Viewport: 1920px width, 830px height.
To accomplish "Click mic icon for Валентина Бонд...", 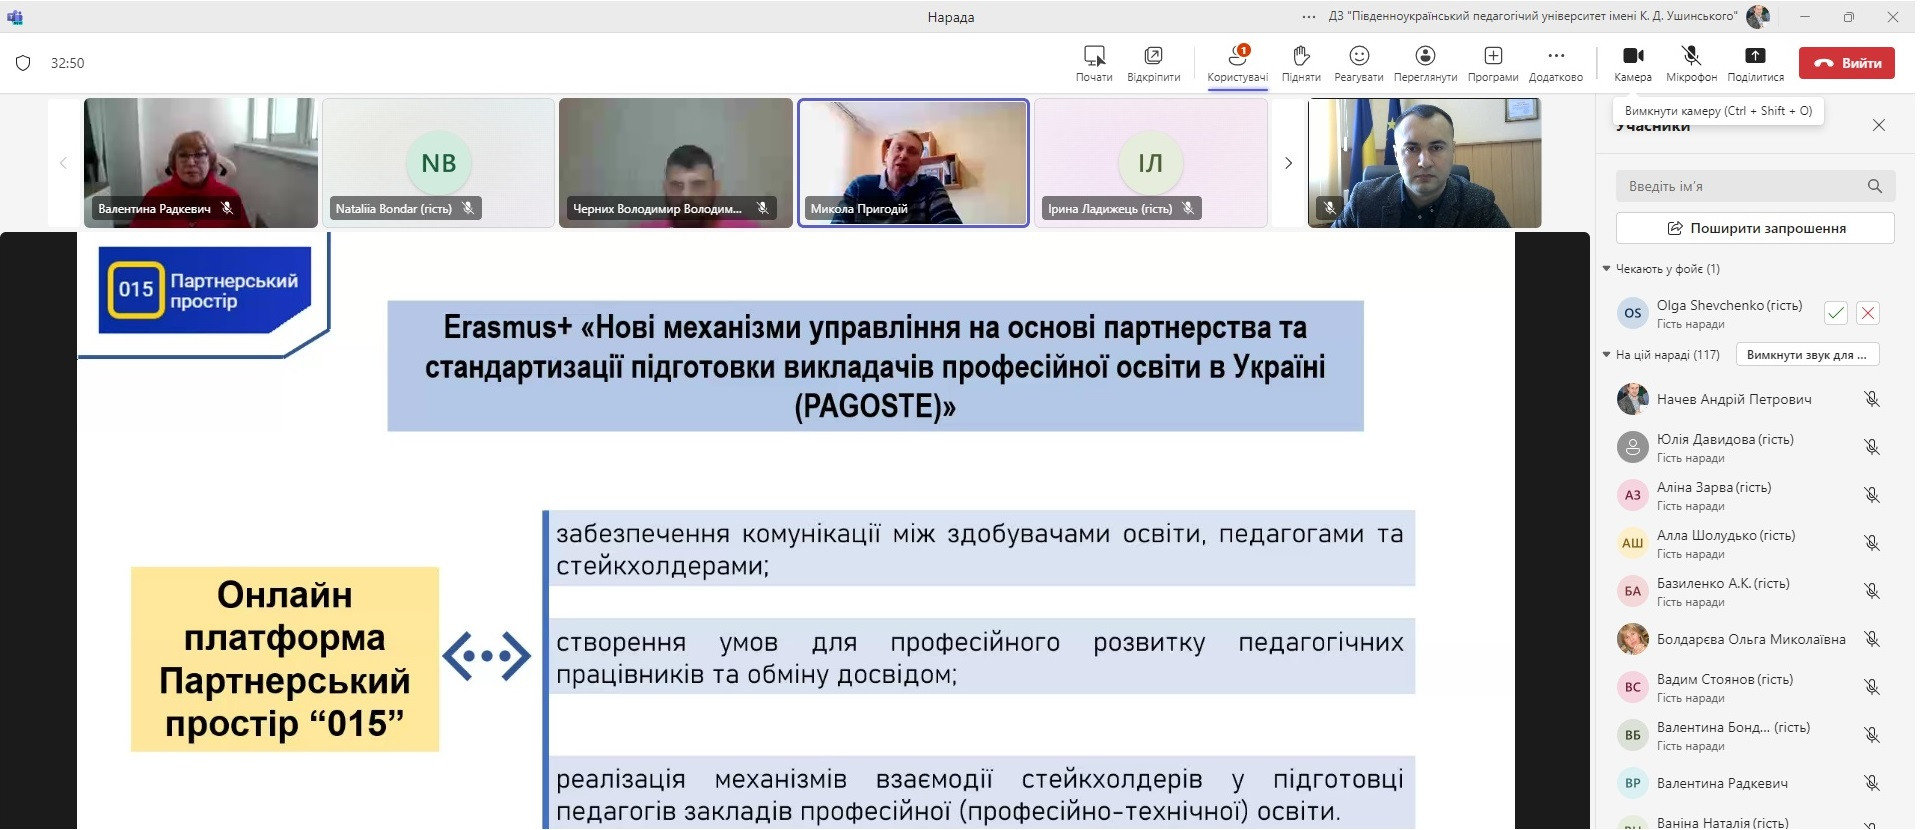I will [1872, 735].
